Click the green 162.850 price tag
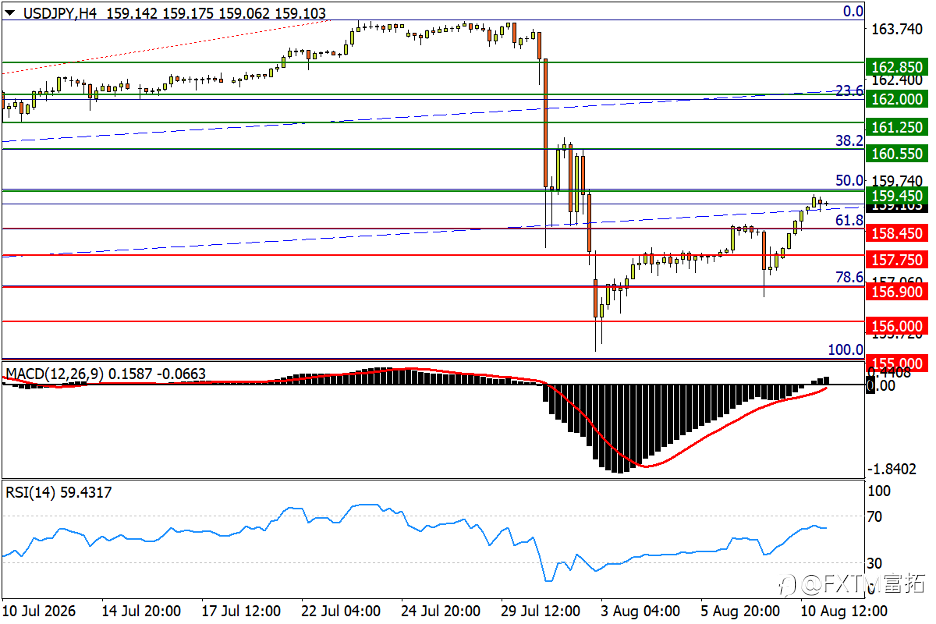 click(897, 67)
